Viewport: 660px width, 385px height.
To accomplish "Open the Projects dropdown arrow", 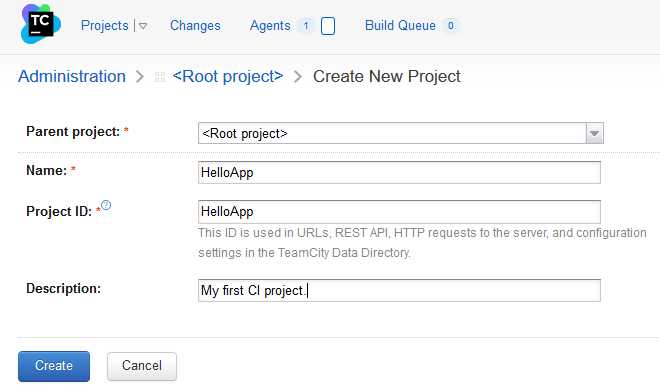I will click(x=143, y=26).
